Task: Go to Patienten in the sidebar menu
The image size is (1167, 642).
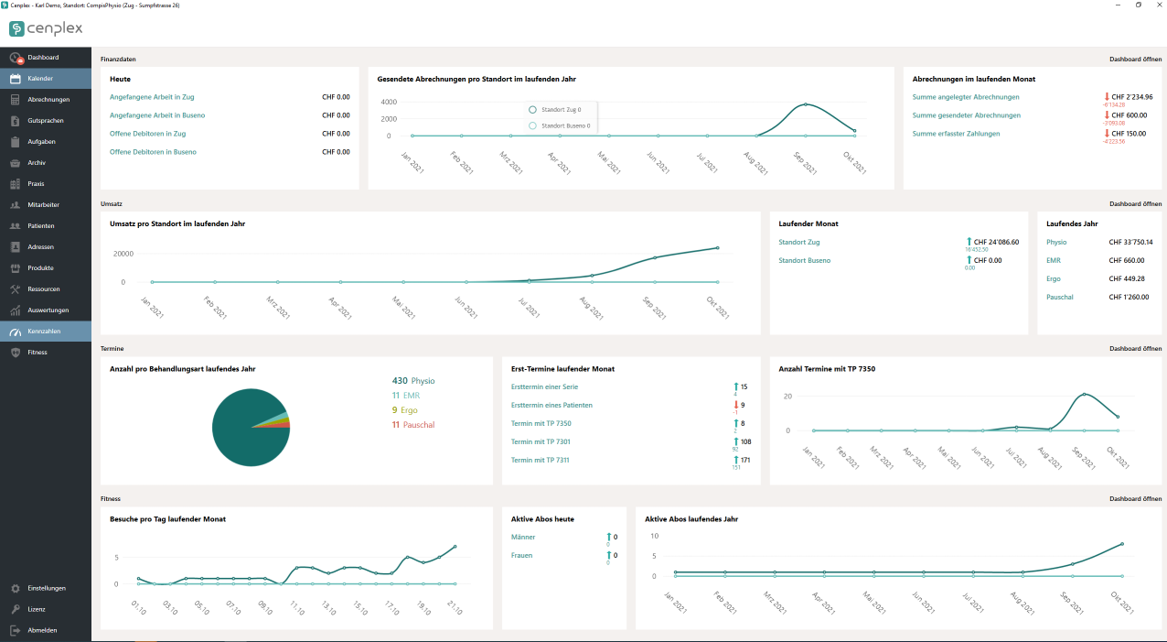Action: (41, 226)
